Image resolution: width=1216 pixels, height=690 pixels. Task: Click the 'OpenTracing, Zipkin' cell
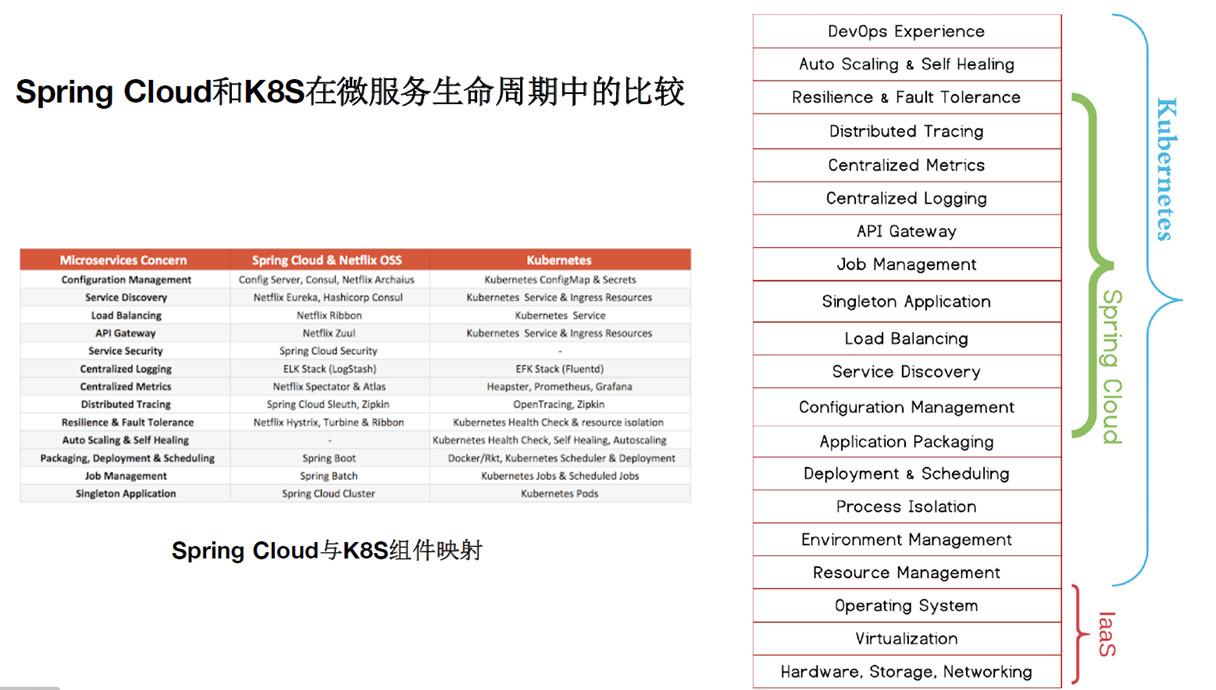click(x=559, y=405)
